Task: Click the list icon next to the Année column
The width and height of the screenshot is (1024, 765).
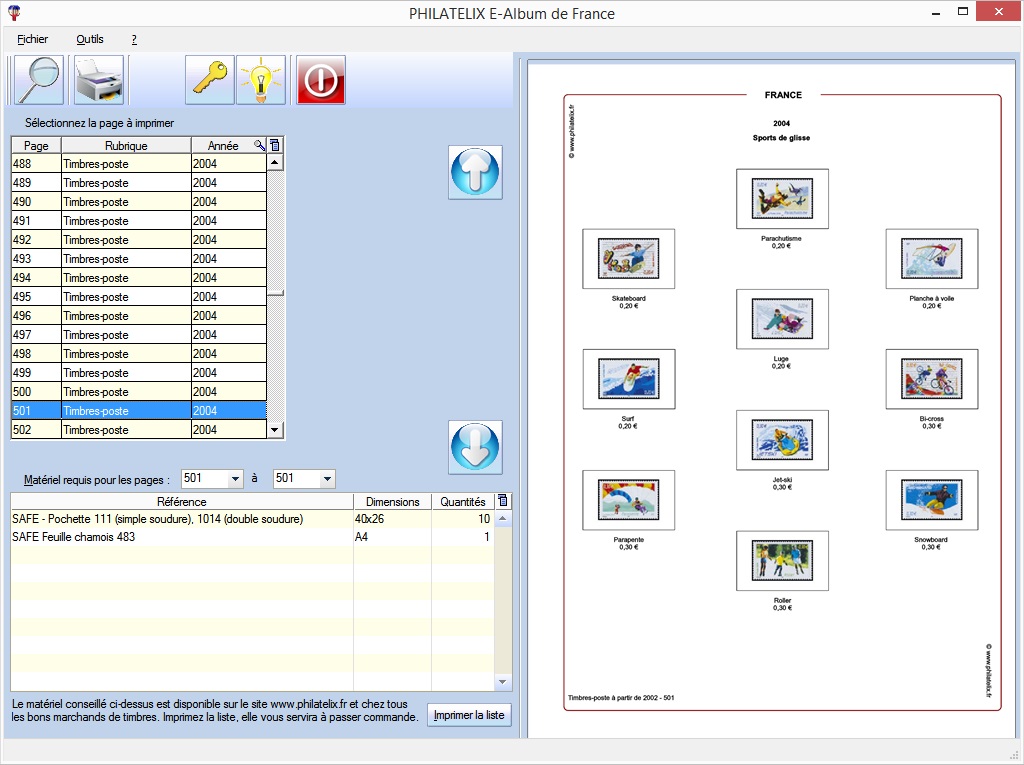Action: [x=274, y=144]
